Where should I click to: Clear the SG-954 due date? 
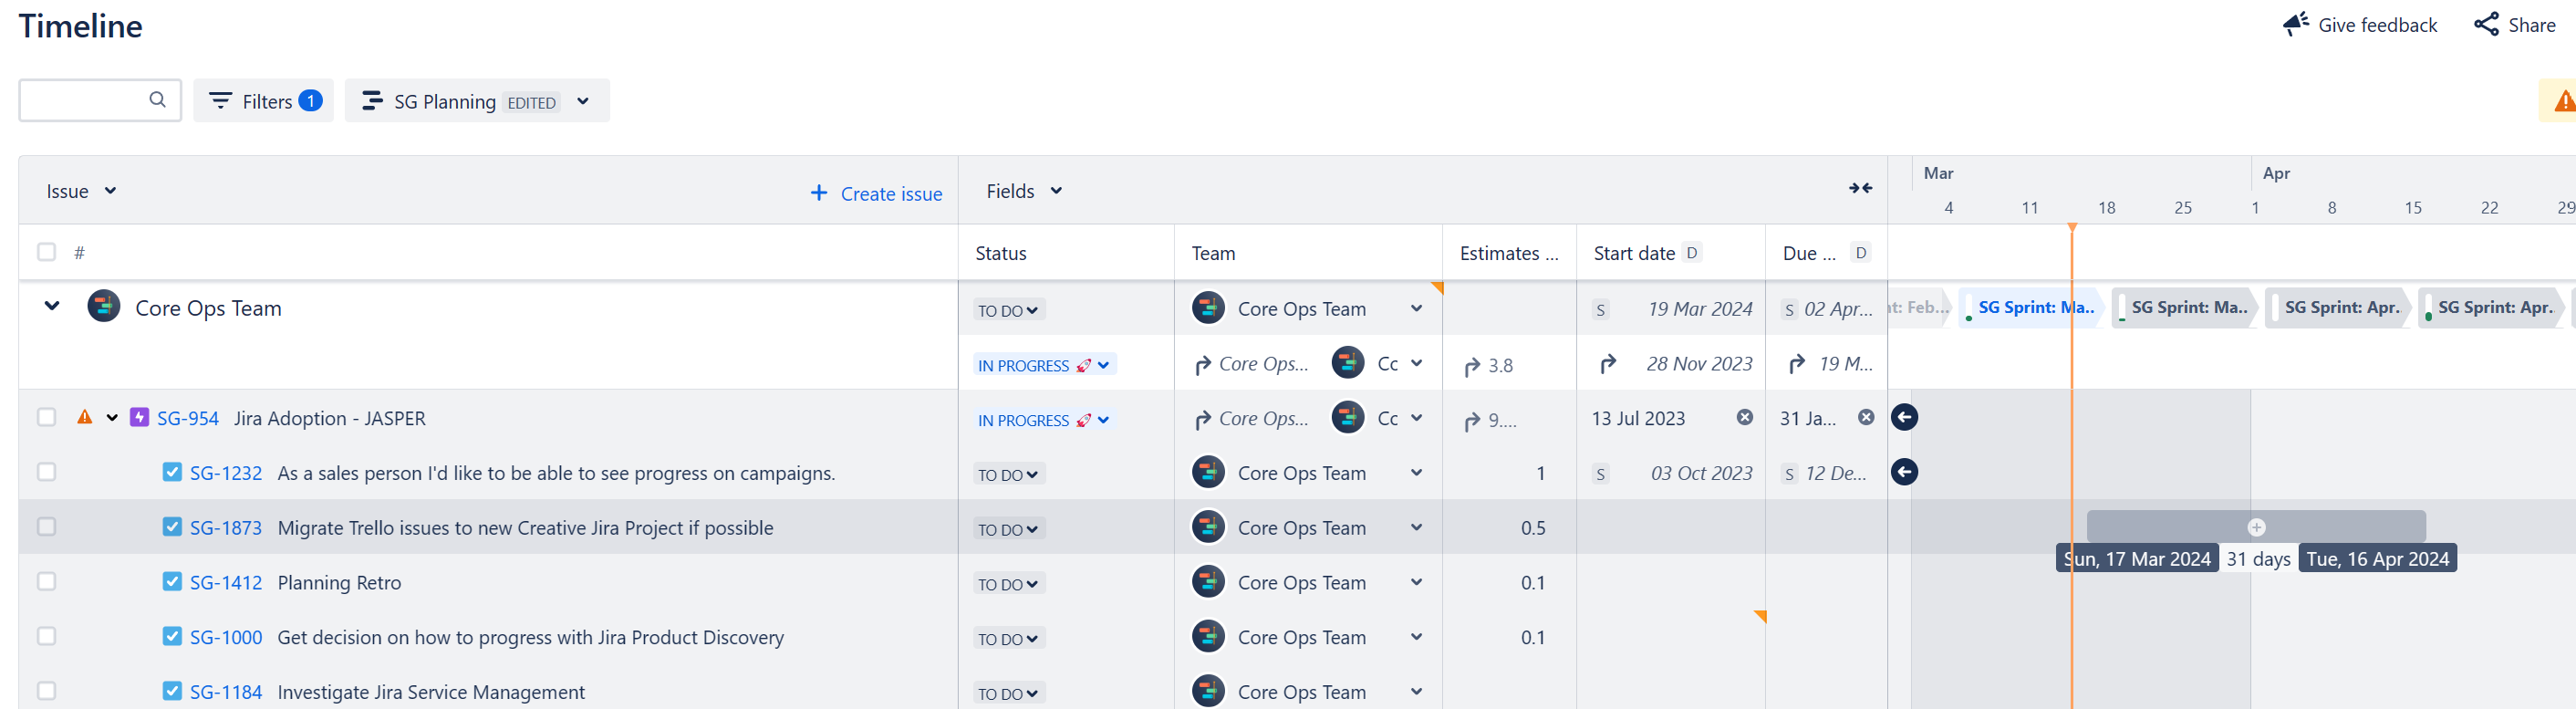click(1866, 417)
